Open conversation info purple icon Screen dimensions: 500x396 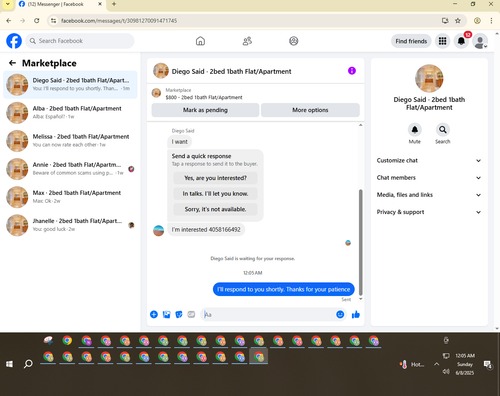click(352, 71)
